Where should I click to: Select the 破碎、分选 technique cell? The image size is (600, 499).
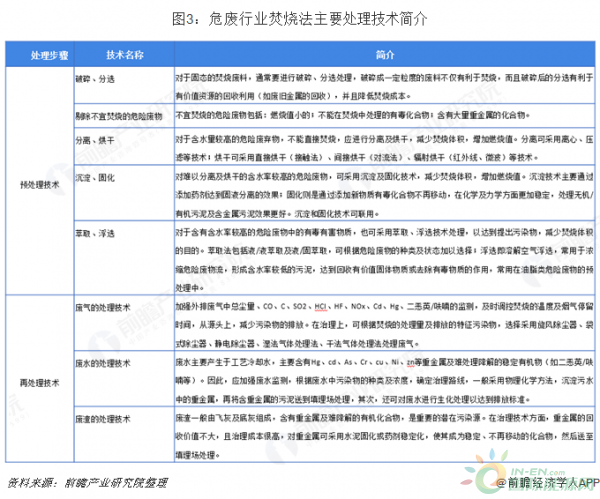click(x=96, y=76)
